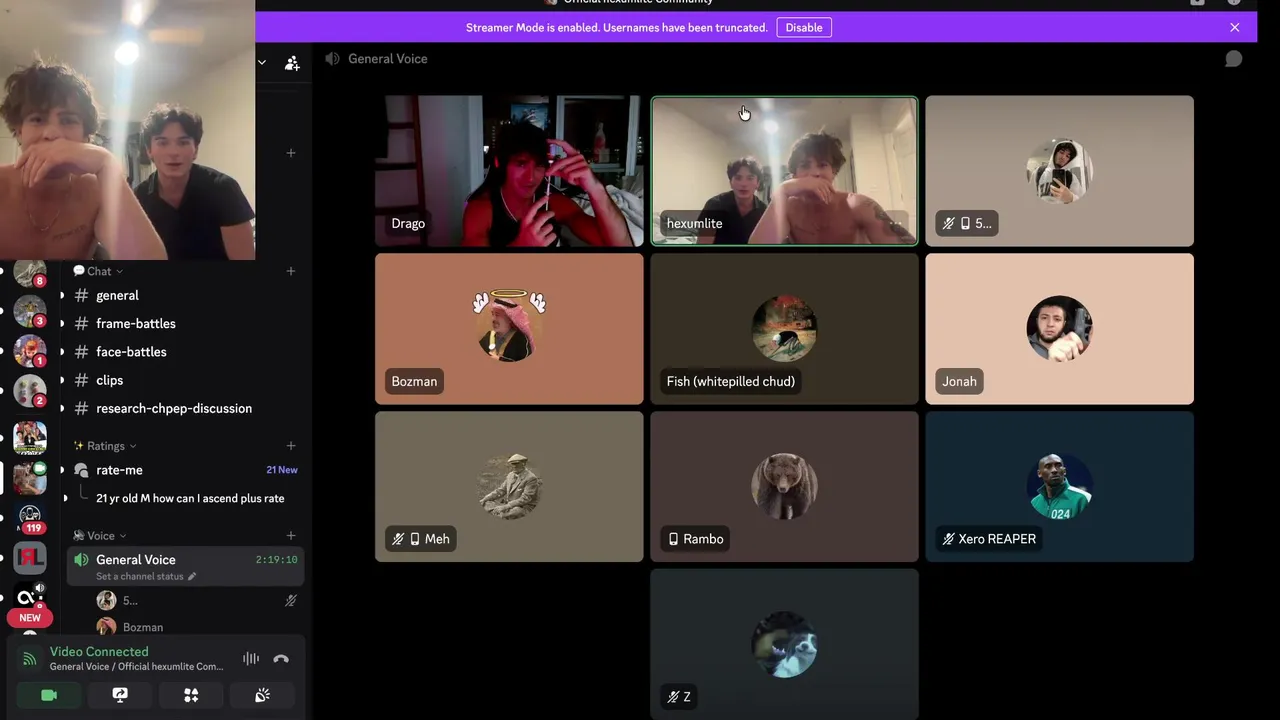This screenshot has width=1280, height=720.
Task: Open the red RL server icon
Action: click(x=30, y=559)
